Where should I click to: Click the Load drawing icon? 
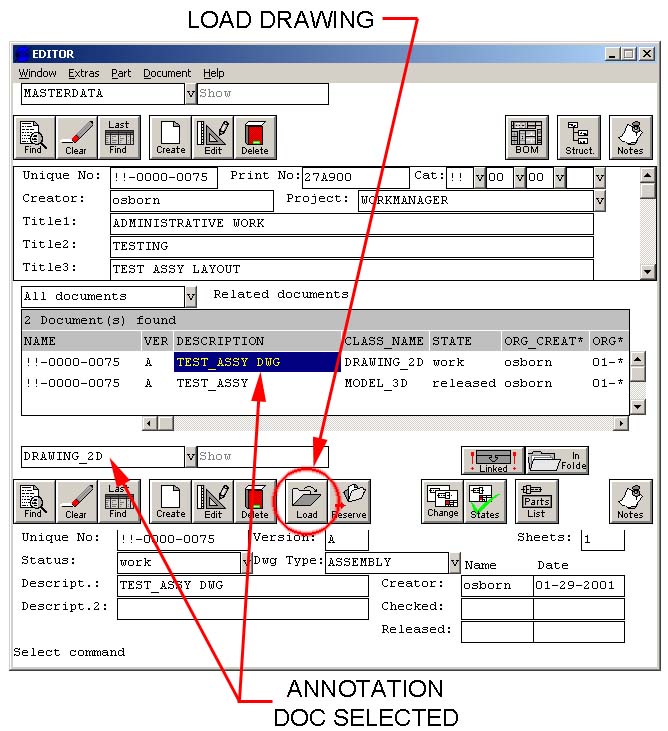306,501
